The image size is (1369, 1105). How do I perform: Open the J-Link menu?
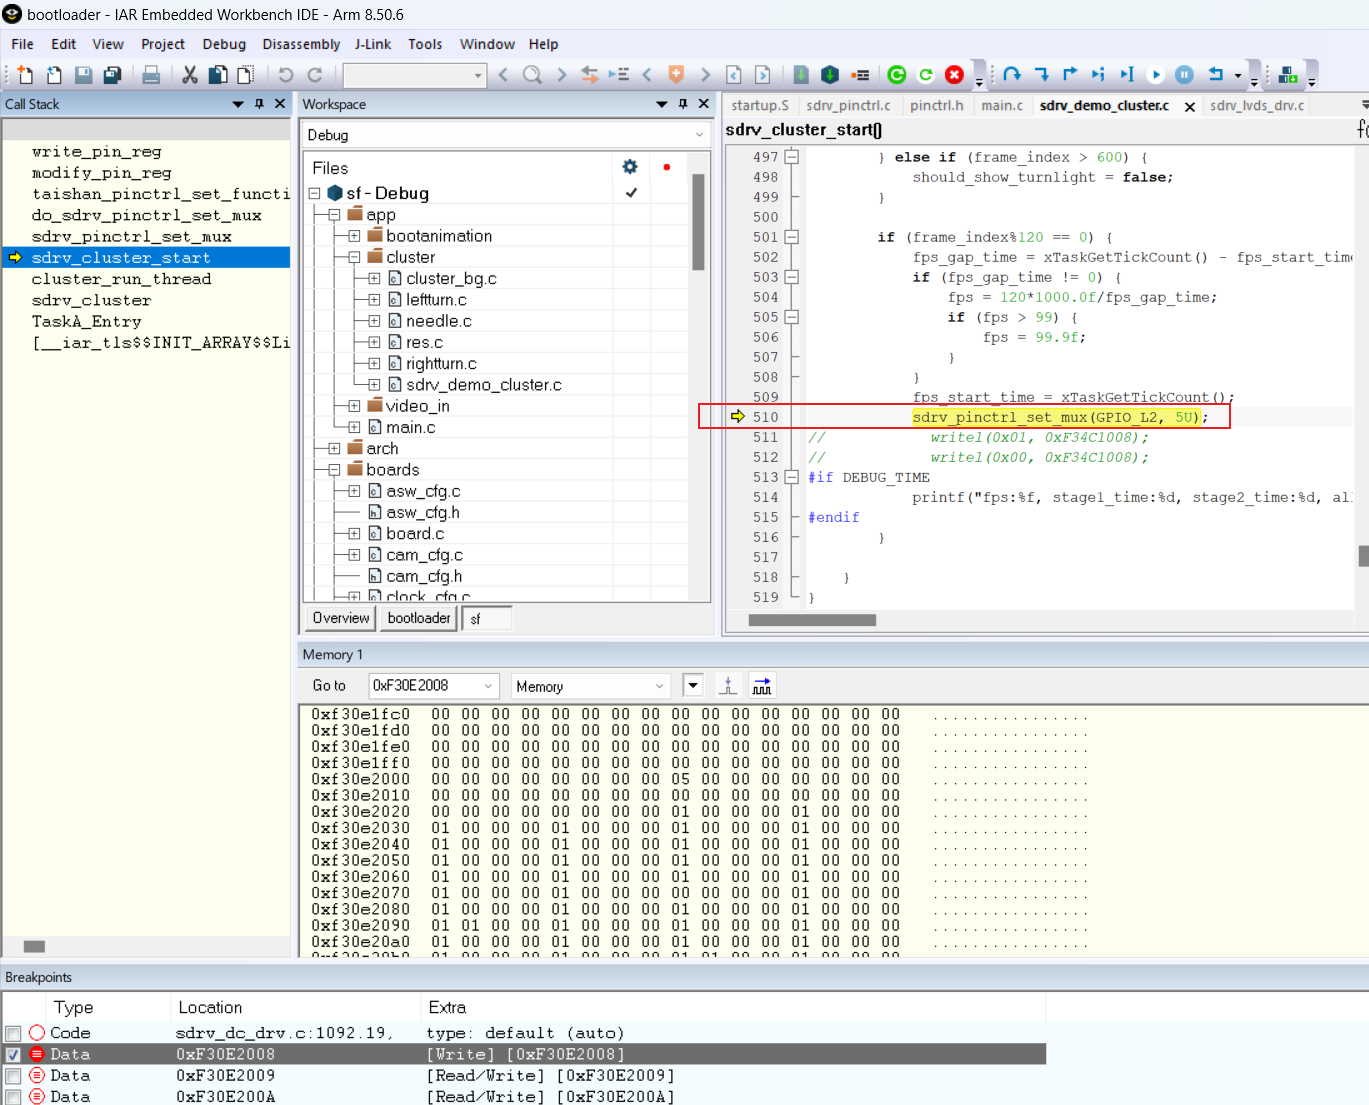point(373,44)
